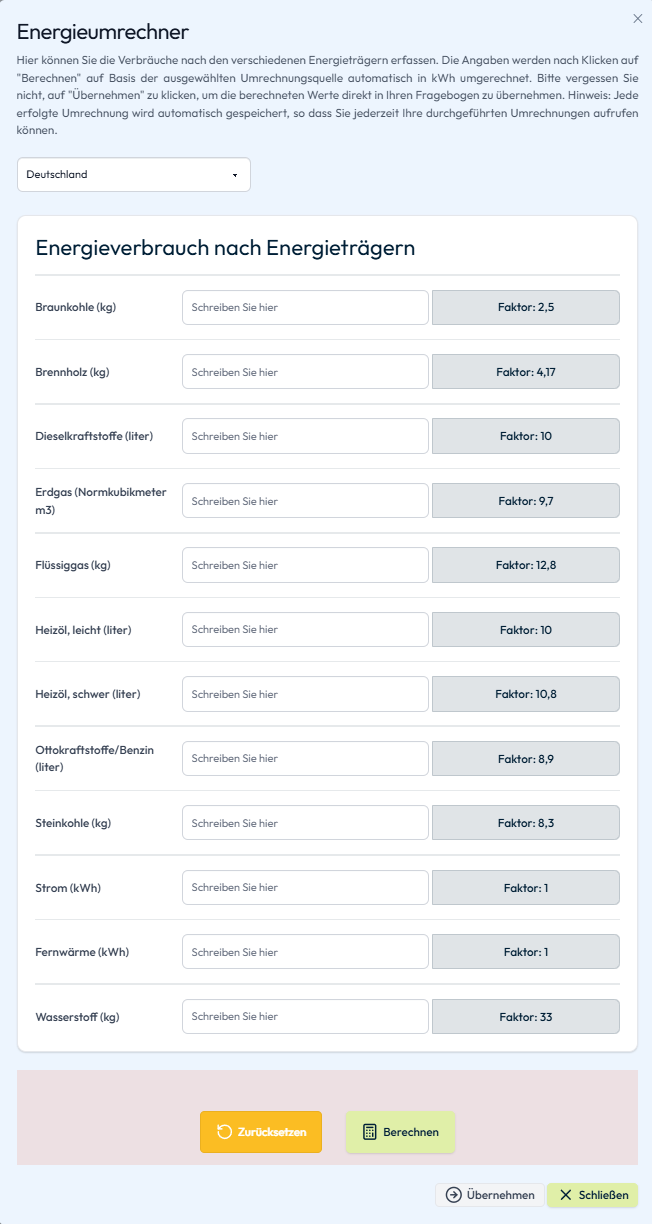The image size is (652, 1224).
Task: Click the Fernwärme (kWh) text box
Action: tap(305, 952)
